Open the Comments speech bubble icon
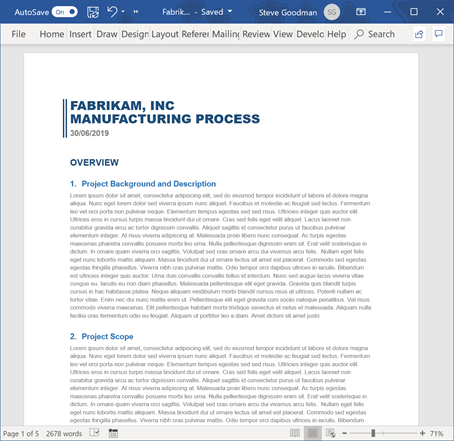 tap(439, 34)
